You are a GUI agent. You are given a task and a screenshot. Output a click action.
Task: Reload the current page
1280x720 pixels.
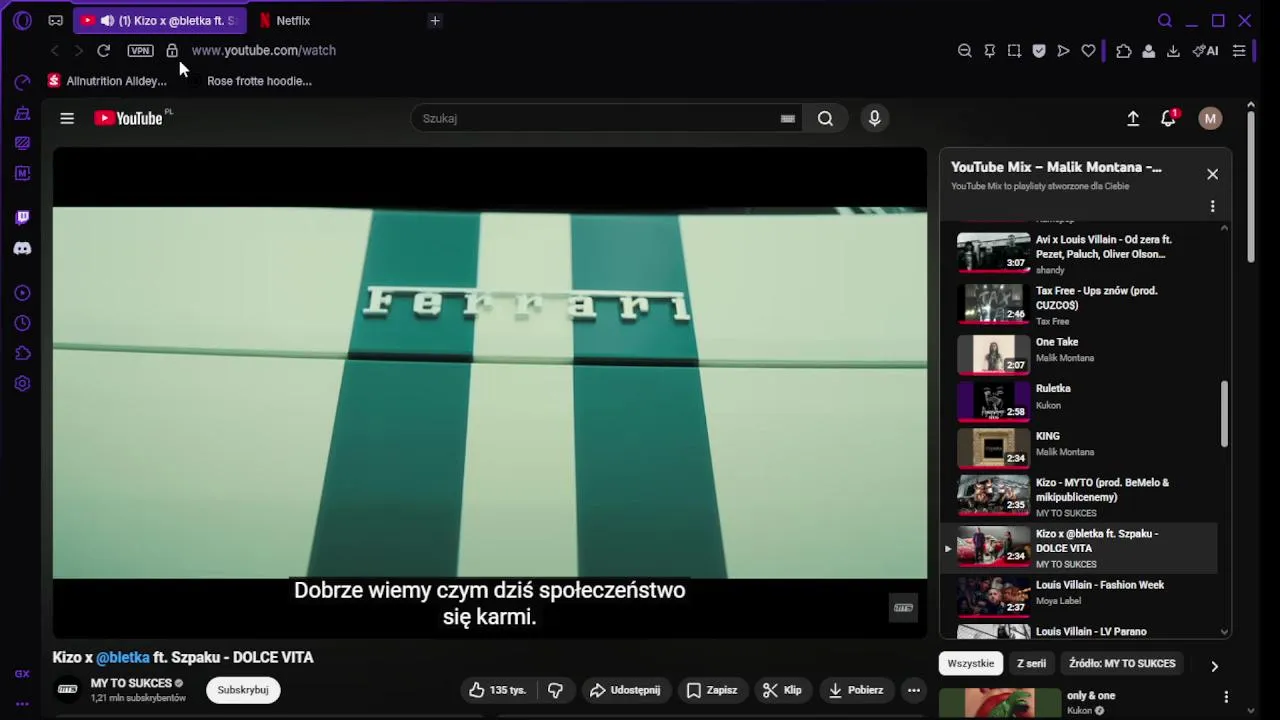[103, 50]
